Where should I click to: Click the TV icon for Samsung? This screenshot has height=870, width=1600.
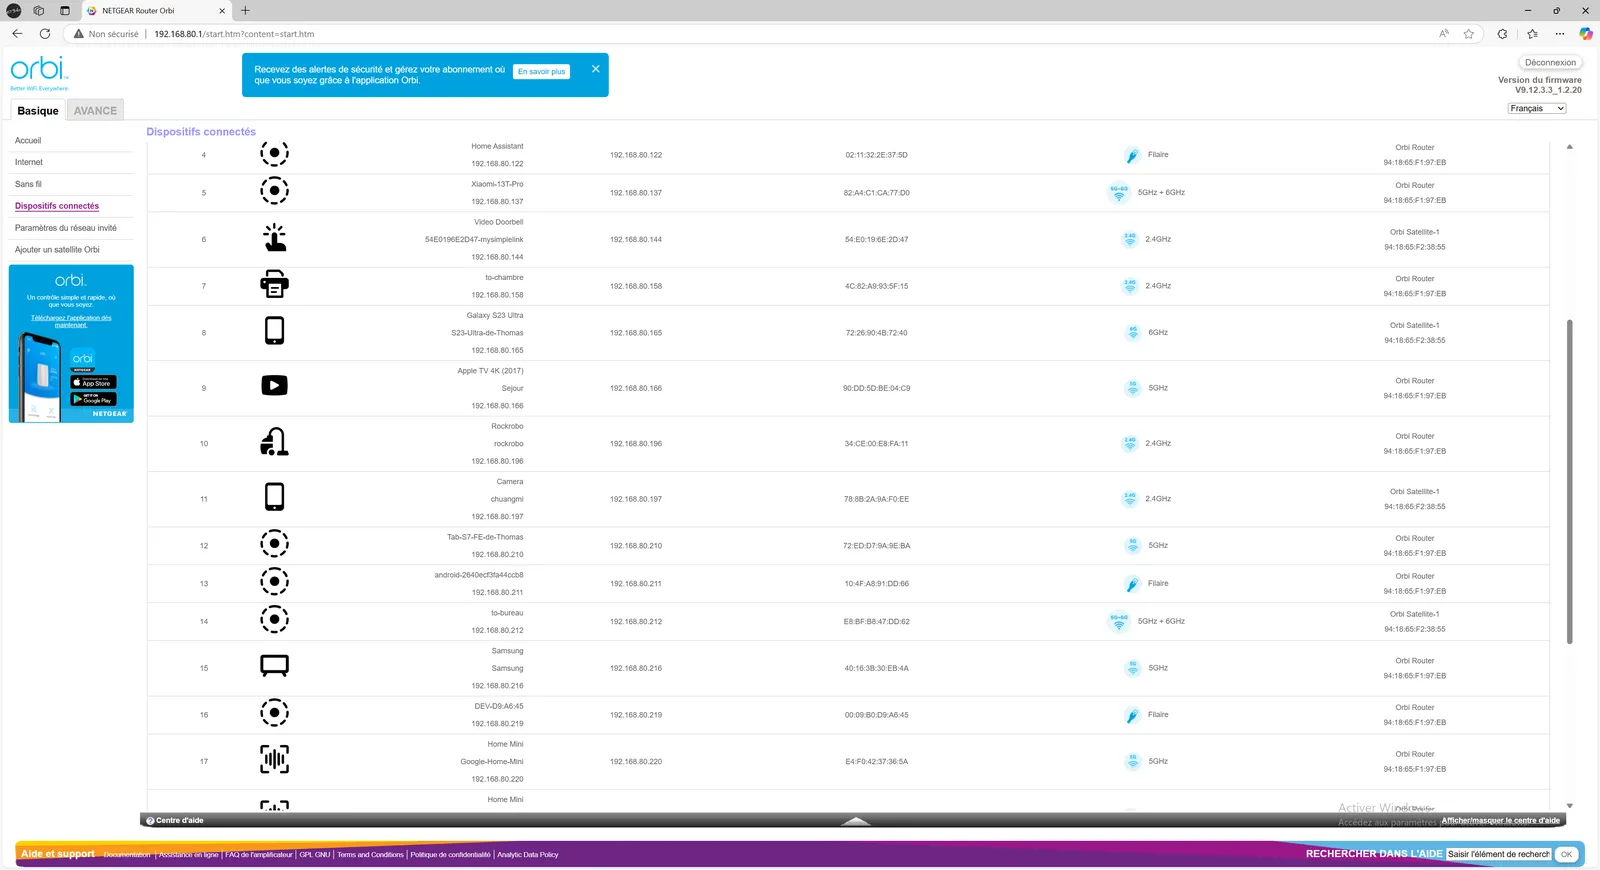[274, 666]
